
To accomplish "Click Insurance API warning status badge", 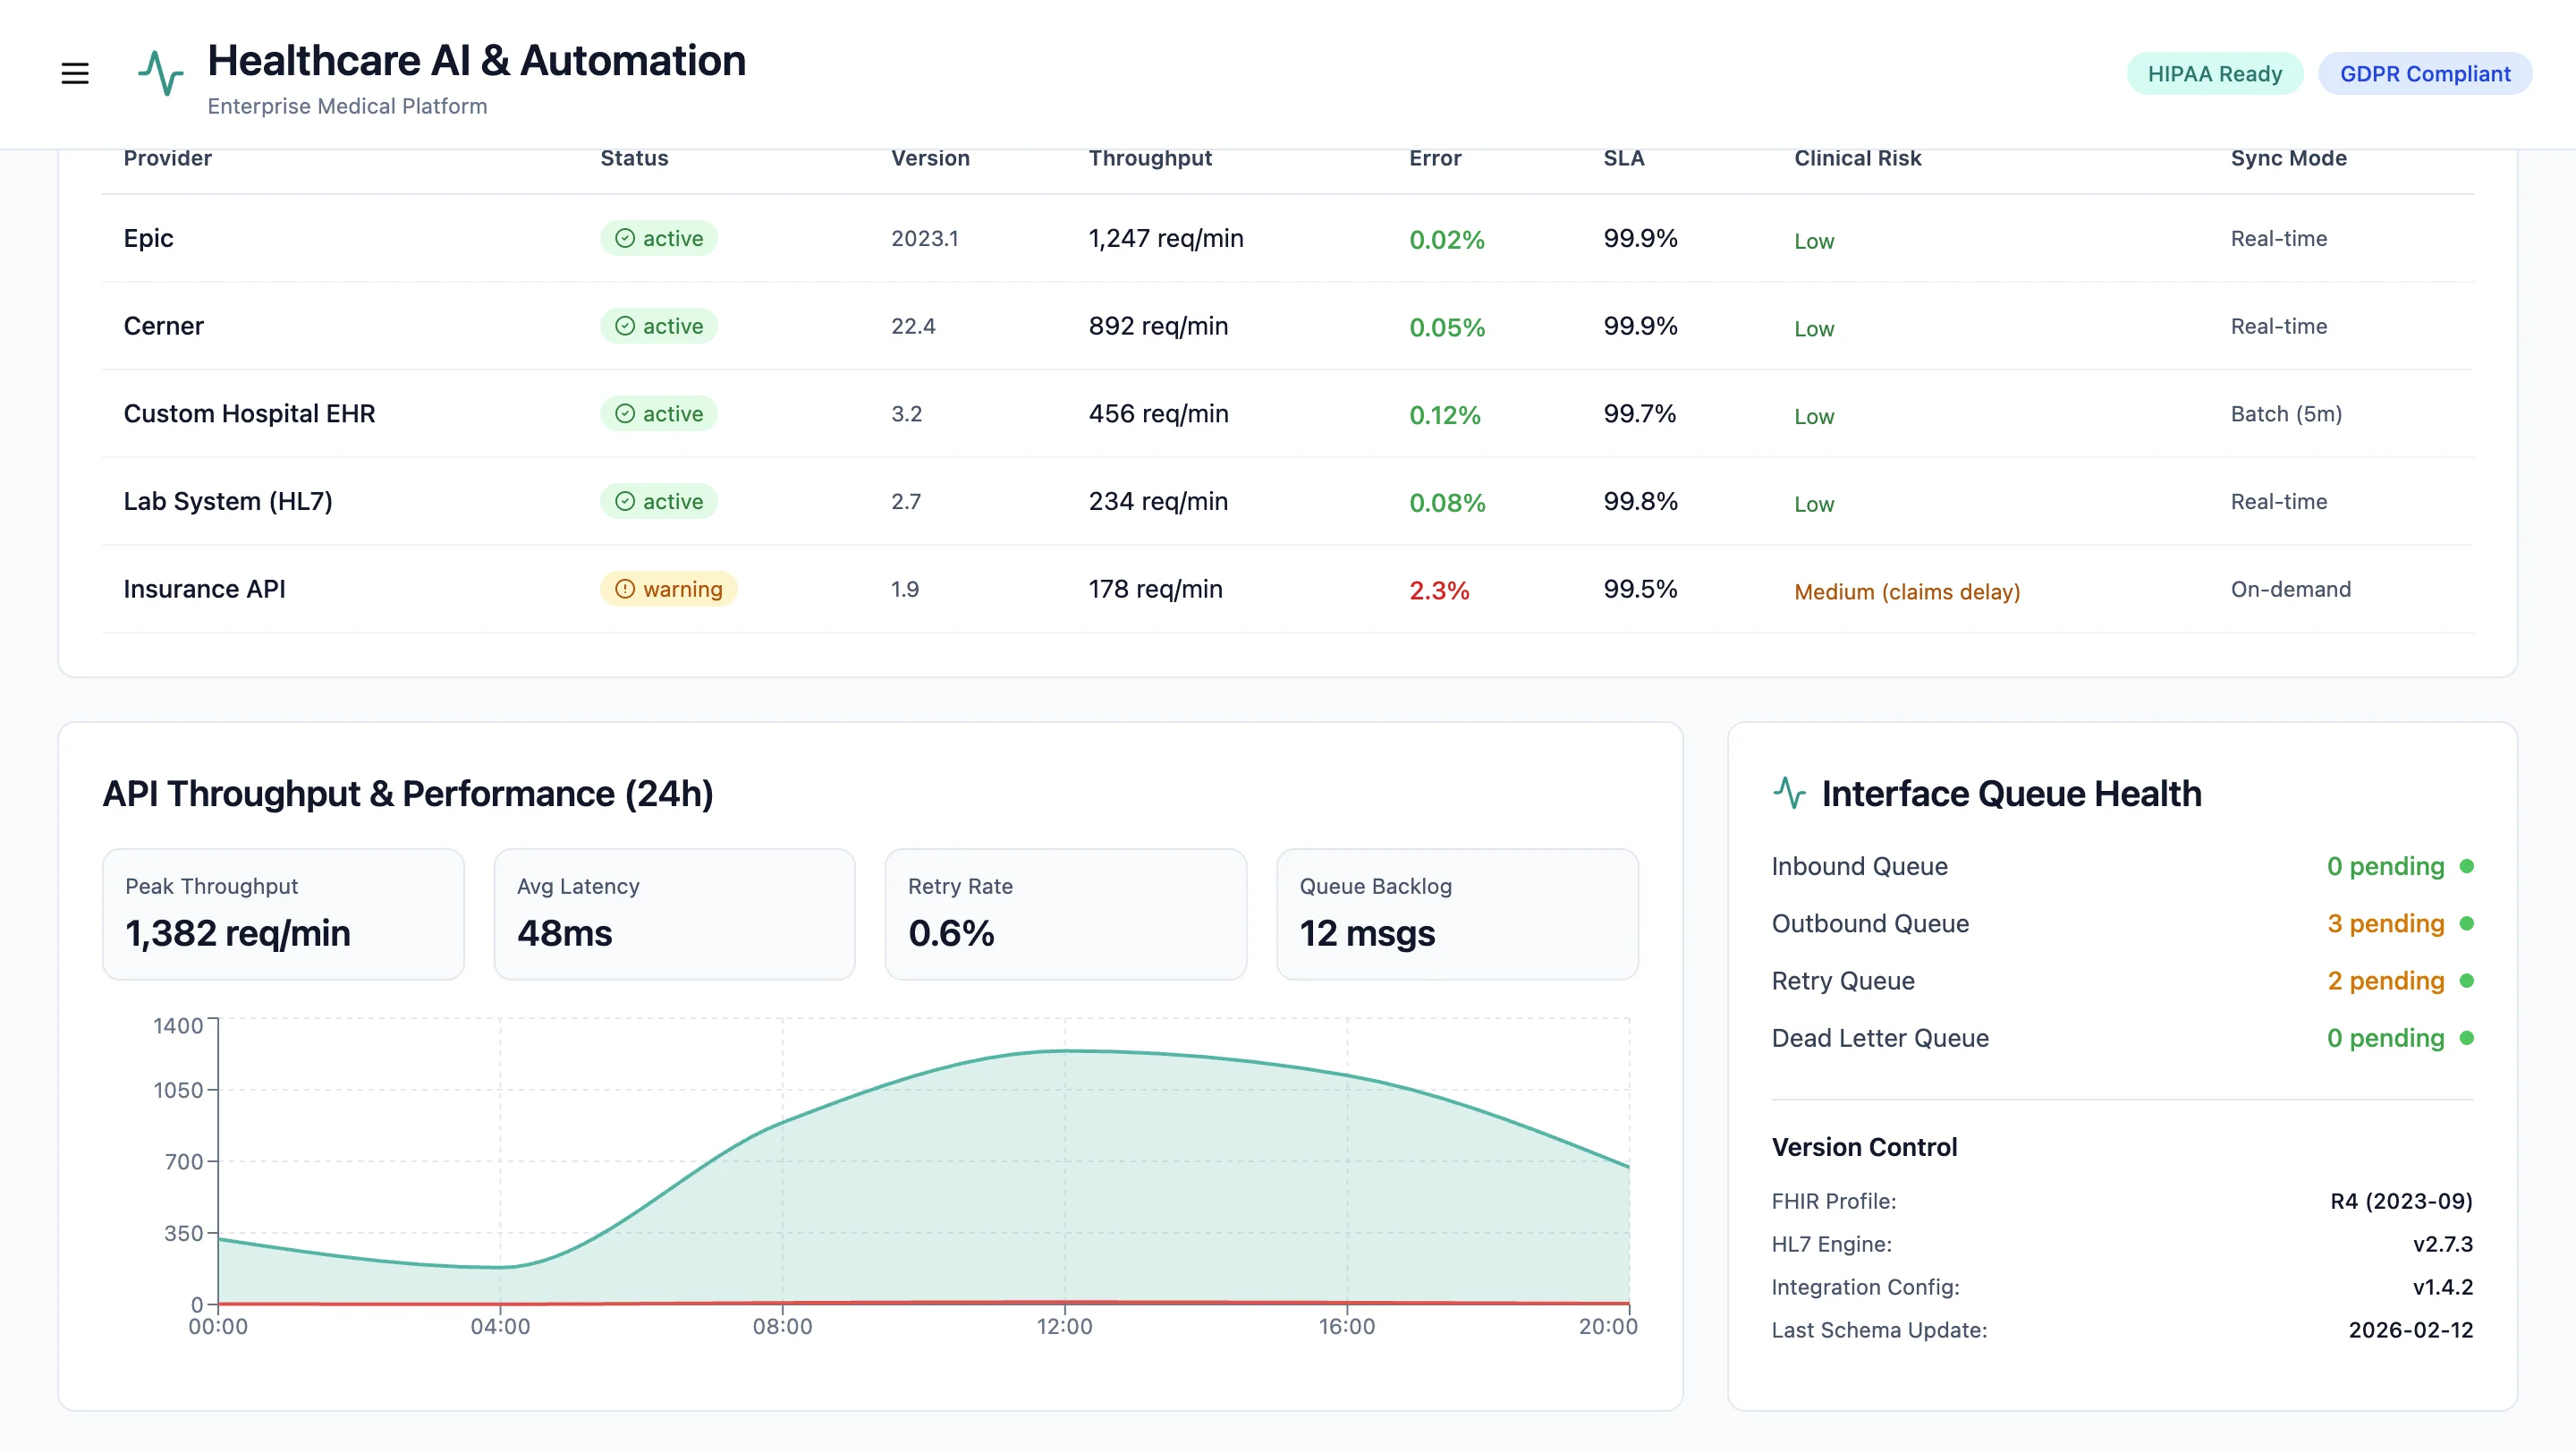I will pyautogui.click(x=668, y=589).
